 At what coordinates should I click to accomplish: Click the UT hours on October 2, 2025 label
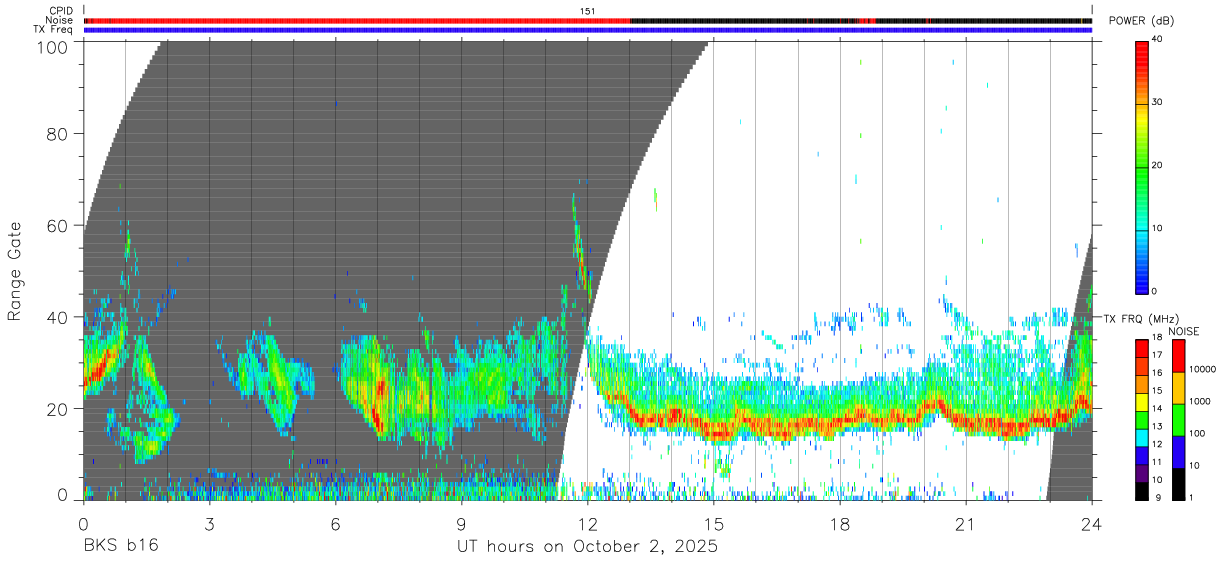click(587, 547)
